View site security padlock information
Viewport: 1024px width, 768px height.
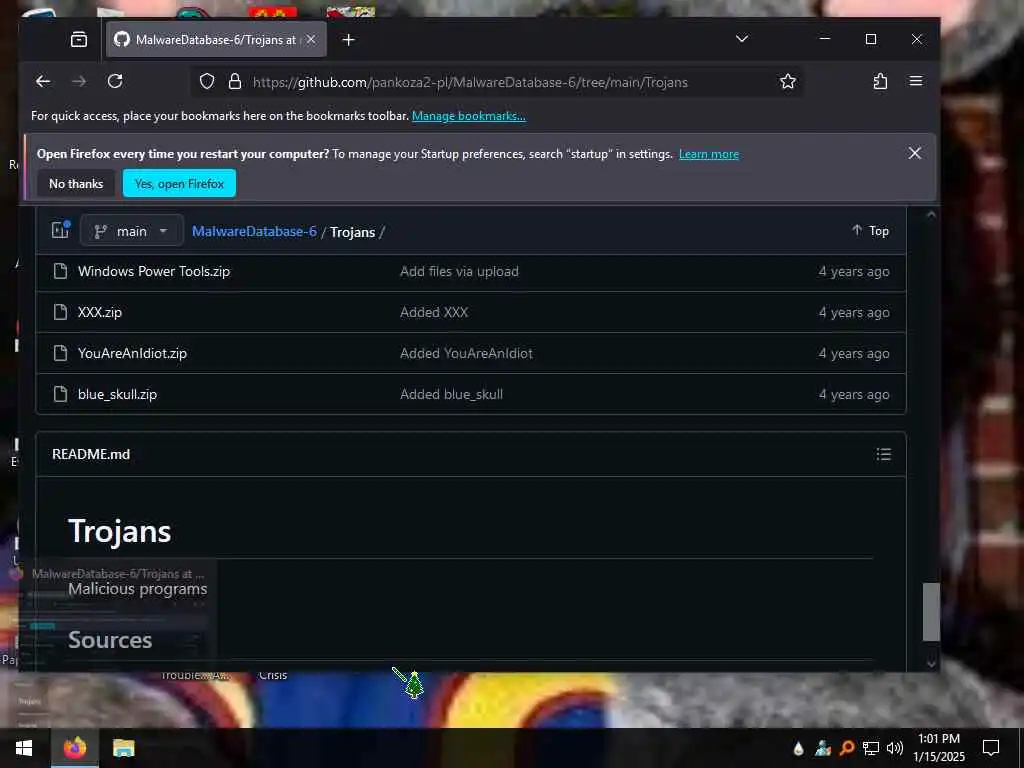(x=234, y=82)
